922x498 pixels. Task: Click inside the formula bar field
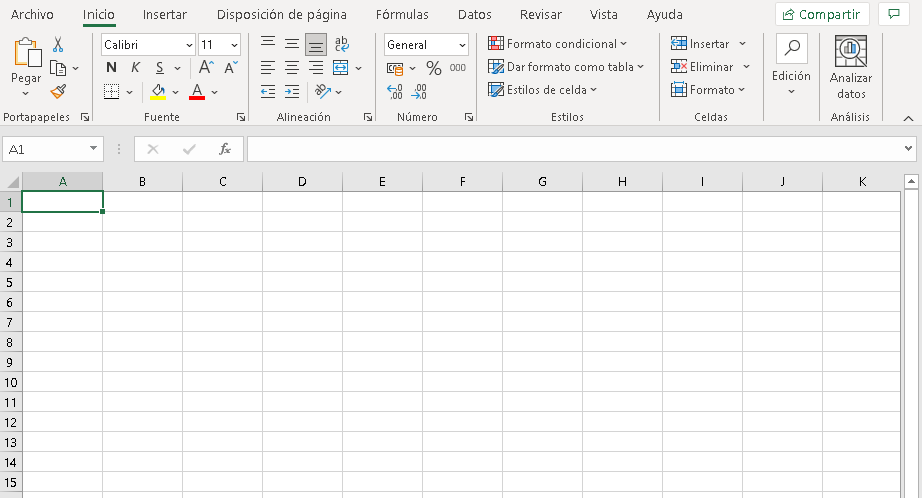[575, 149]
